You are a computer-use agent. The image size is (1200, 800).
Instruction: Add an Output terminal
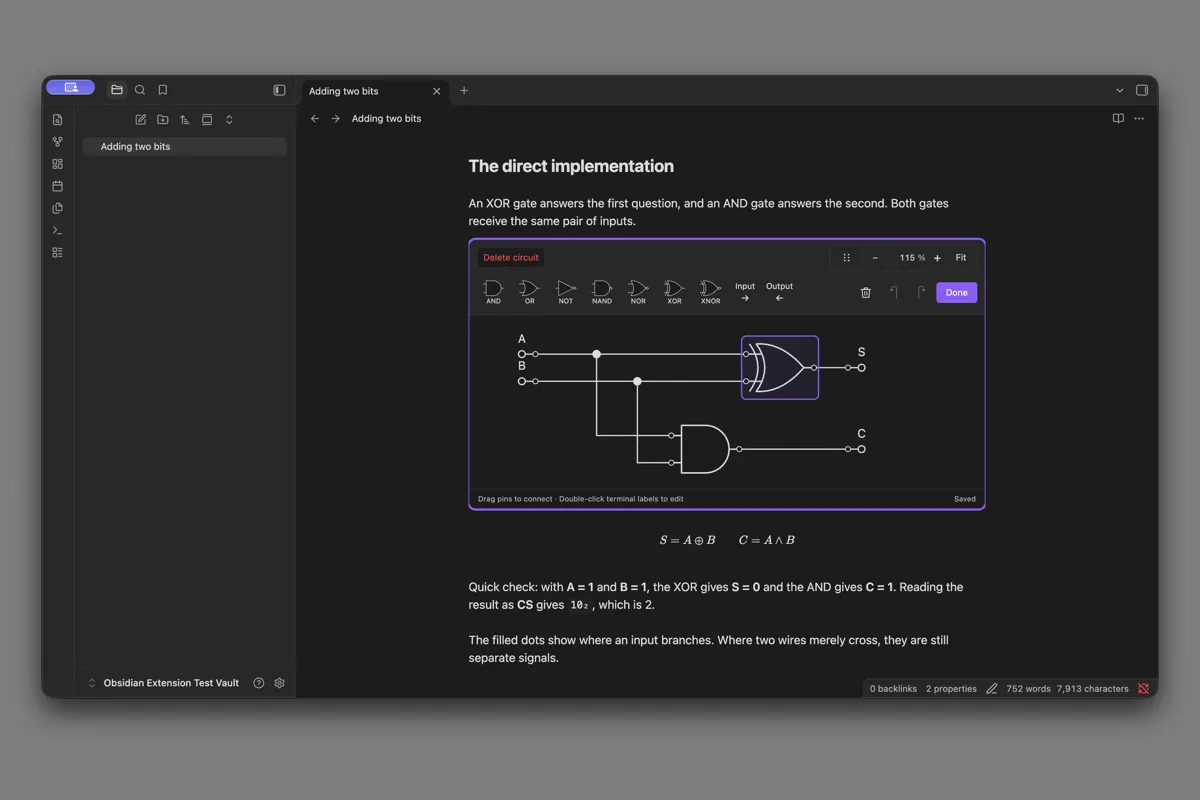tap(779, 292)
